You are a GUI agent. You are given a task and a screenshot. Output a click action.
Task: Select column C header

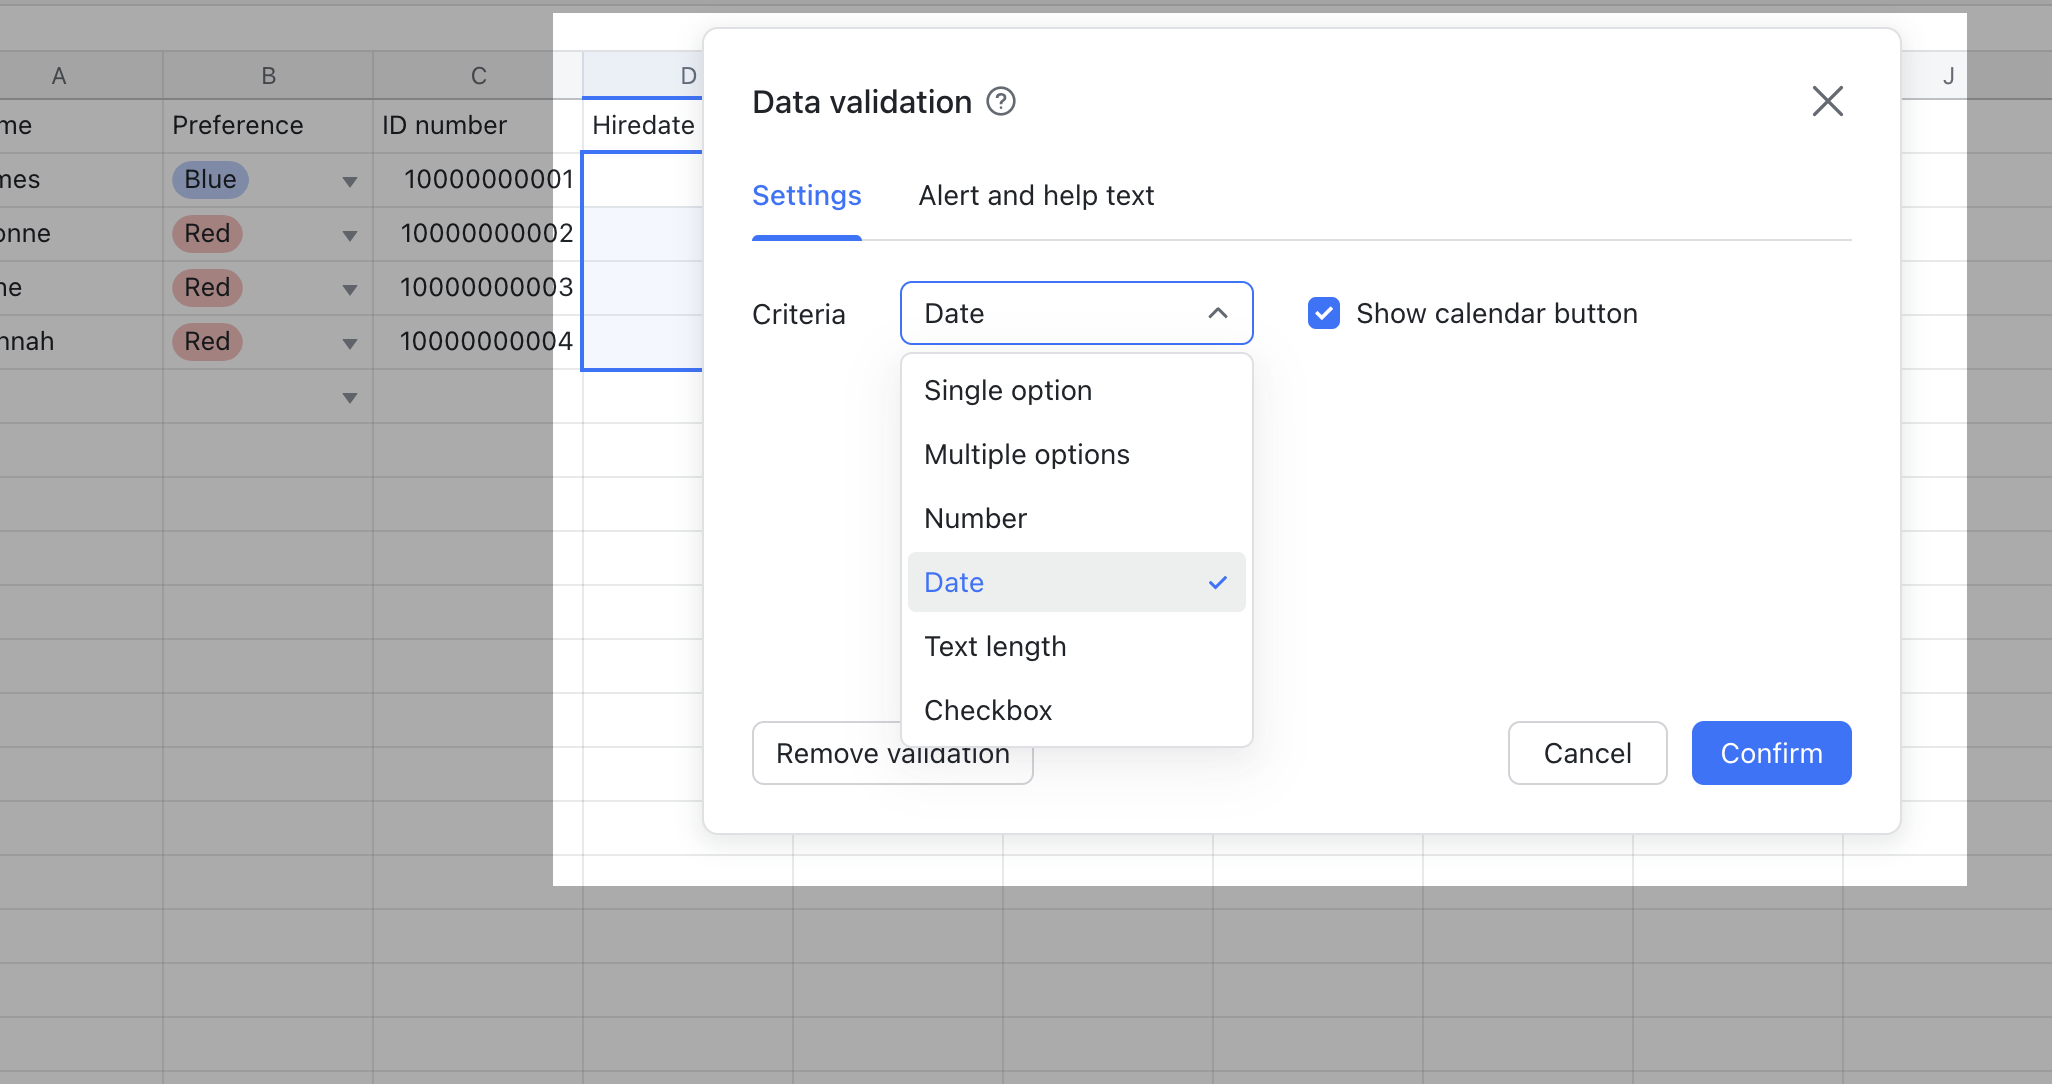click(479, 74)
